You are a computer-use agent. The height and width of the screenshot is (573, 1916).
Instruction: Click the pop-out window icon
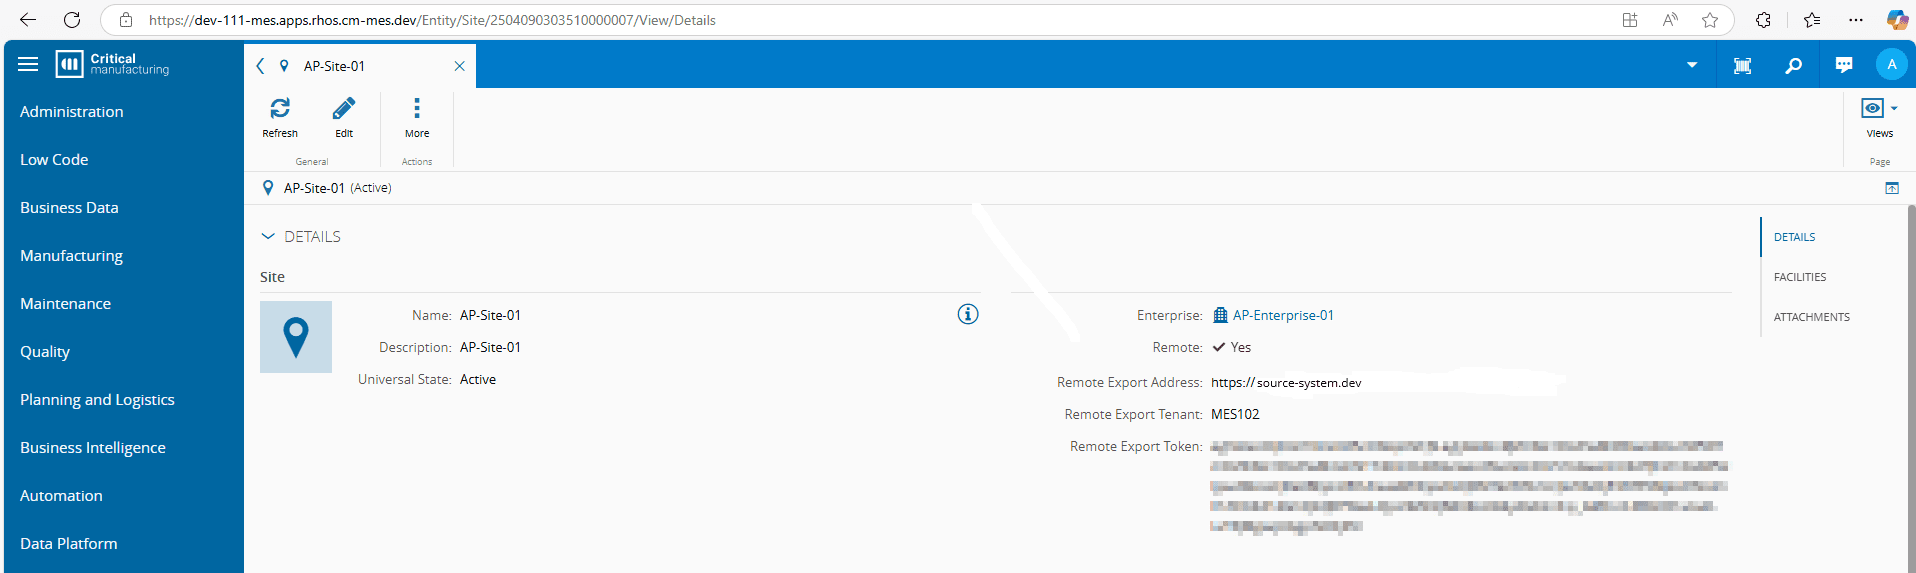(x=1892, y=188)
